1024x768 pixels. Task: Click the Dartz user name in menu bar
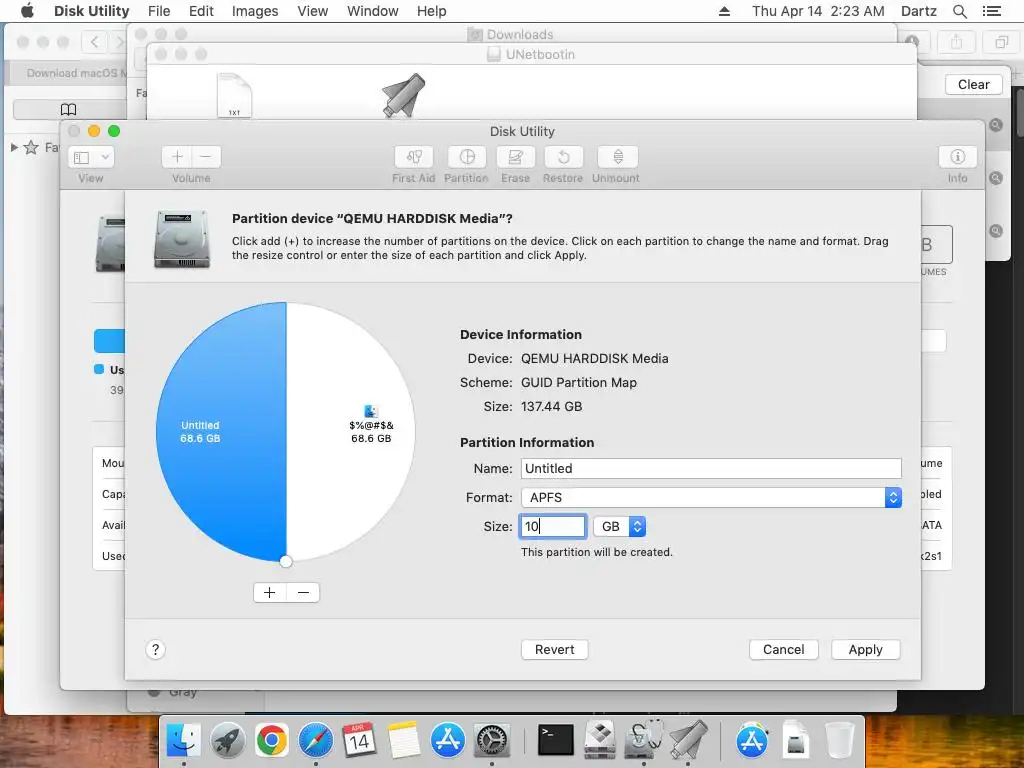click(x=918, y=11)
